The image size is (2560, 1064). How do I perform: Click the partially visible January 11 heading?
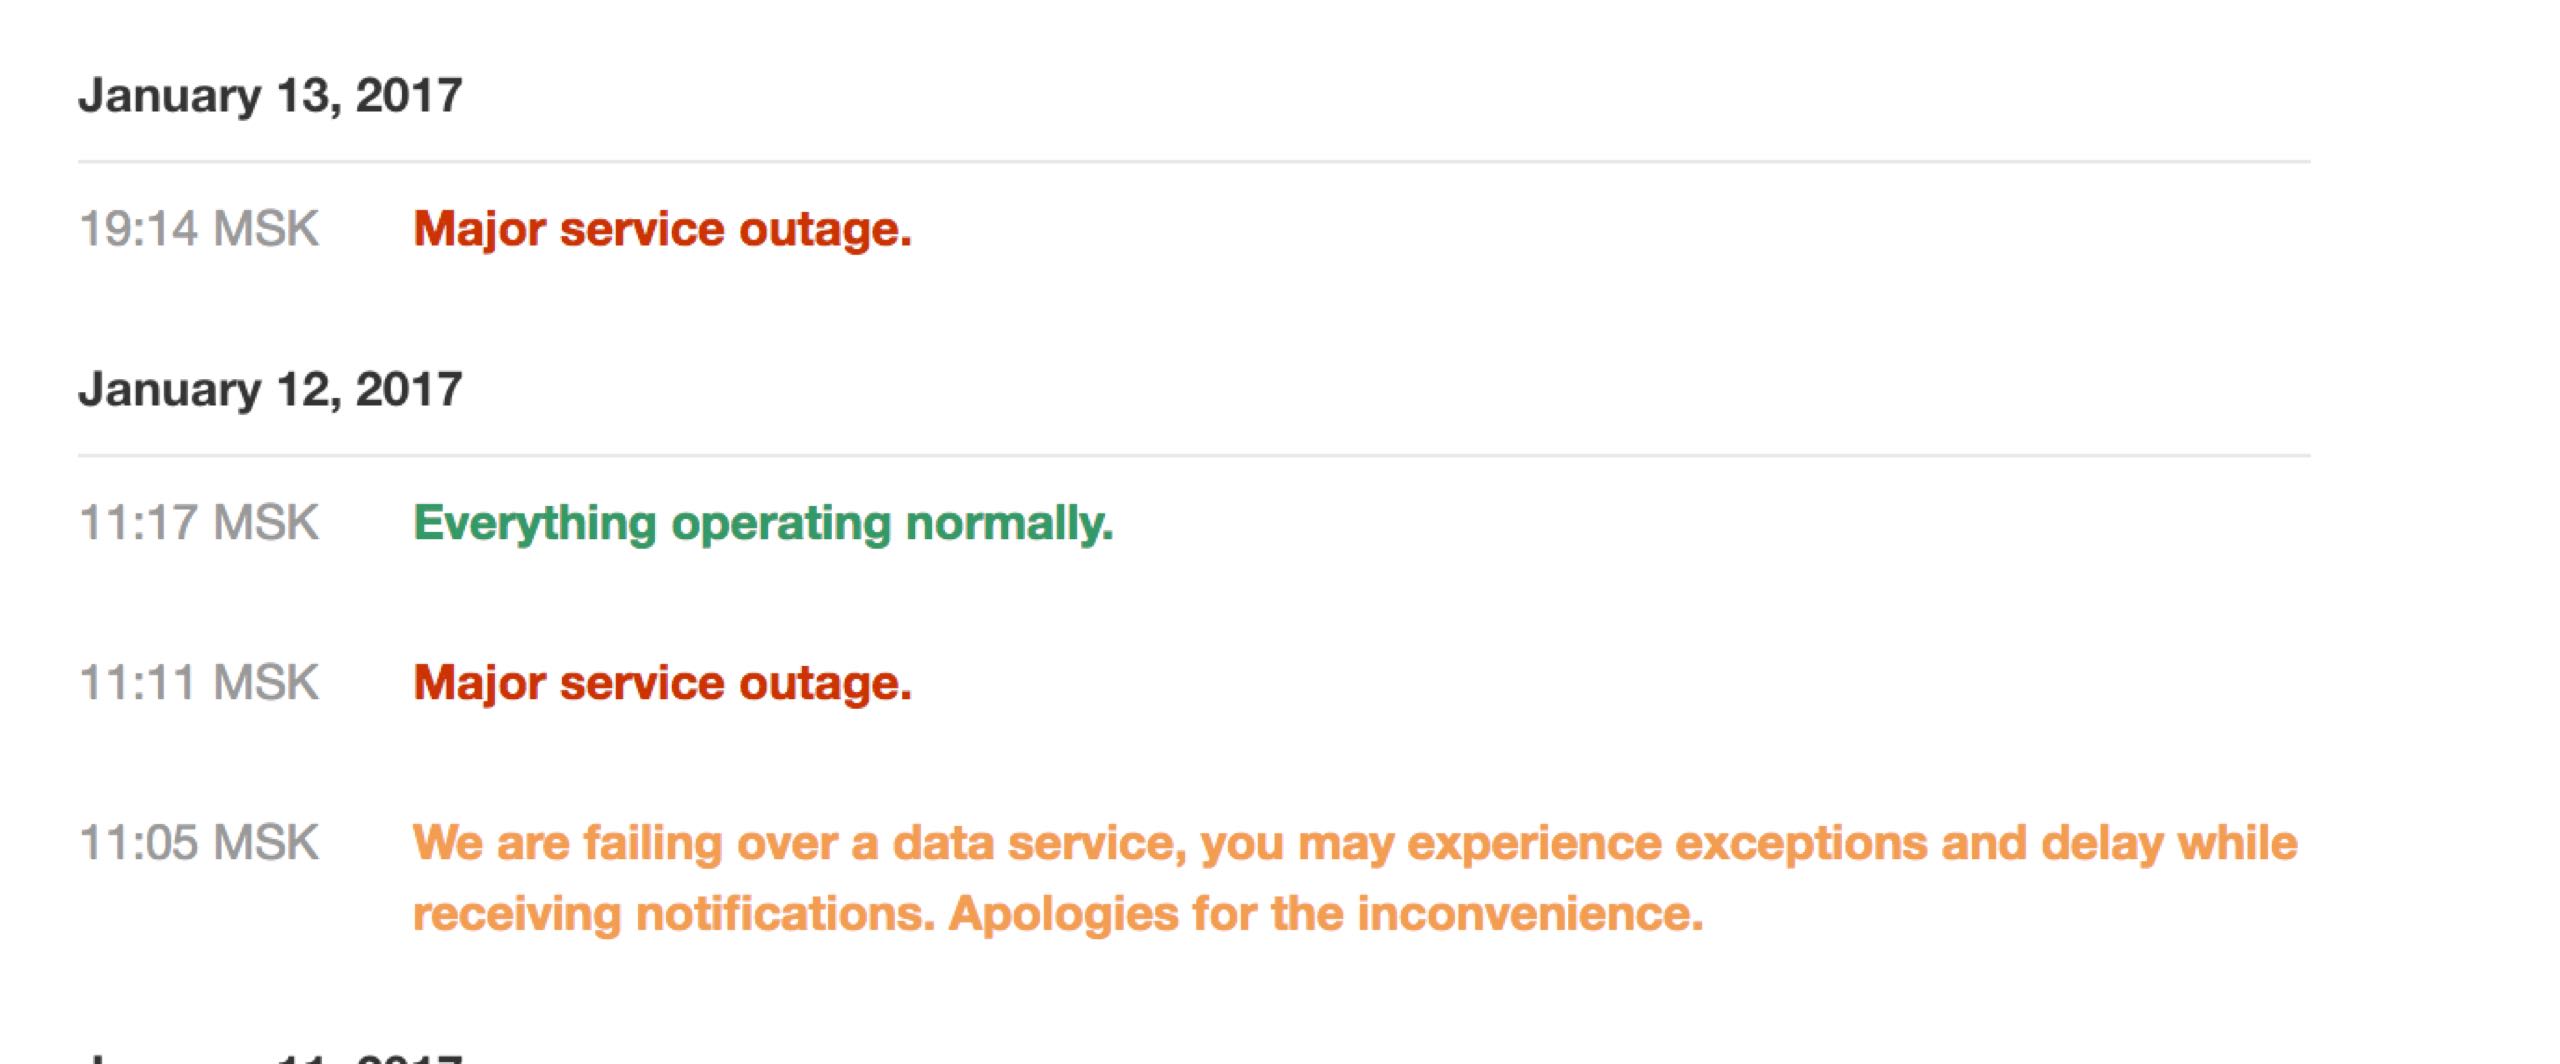point(270,1056)
